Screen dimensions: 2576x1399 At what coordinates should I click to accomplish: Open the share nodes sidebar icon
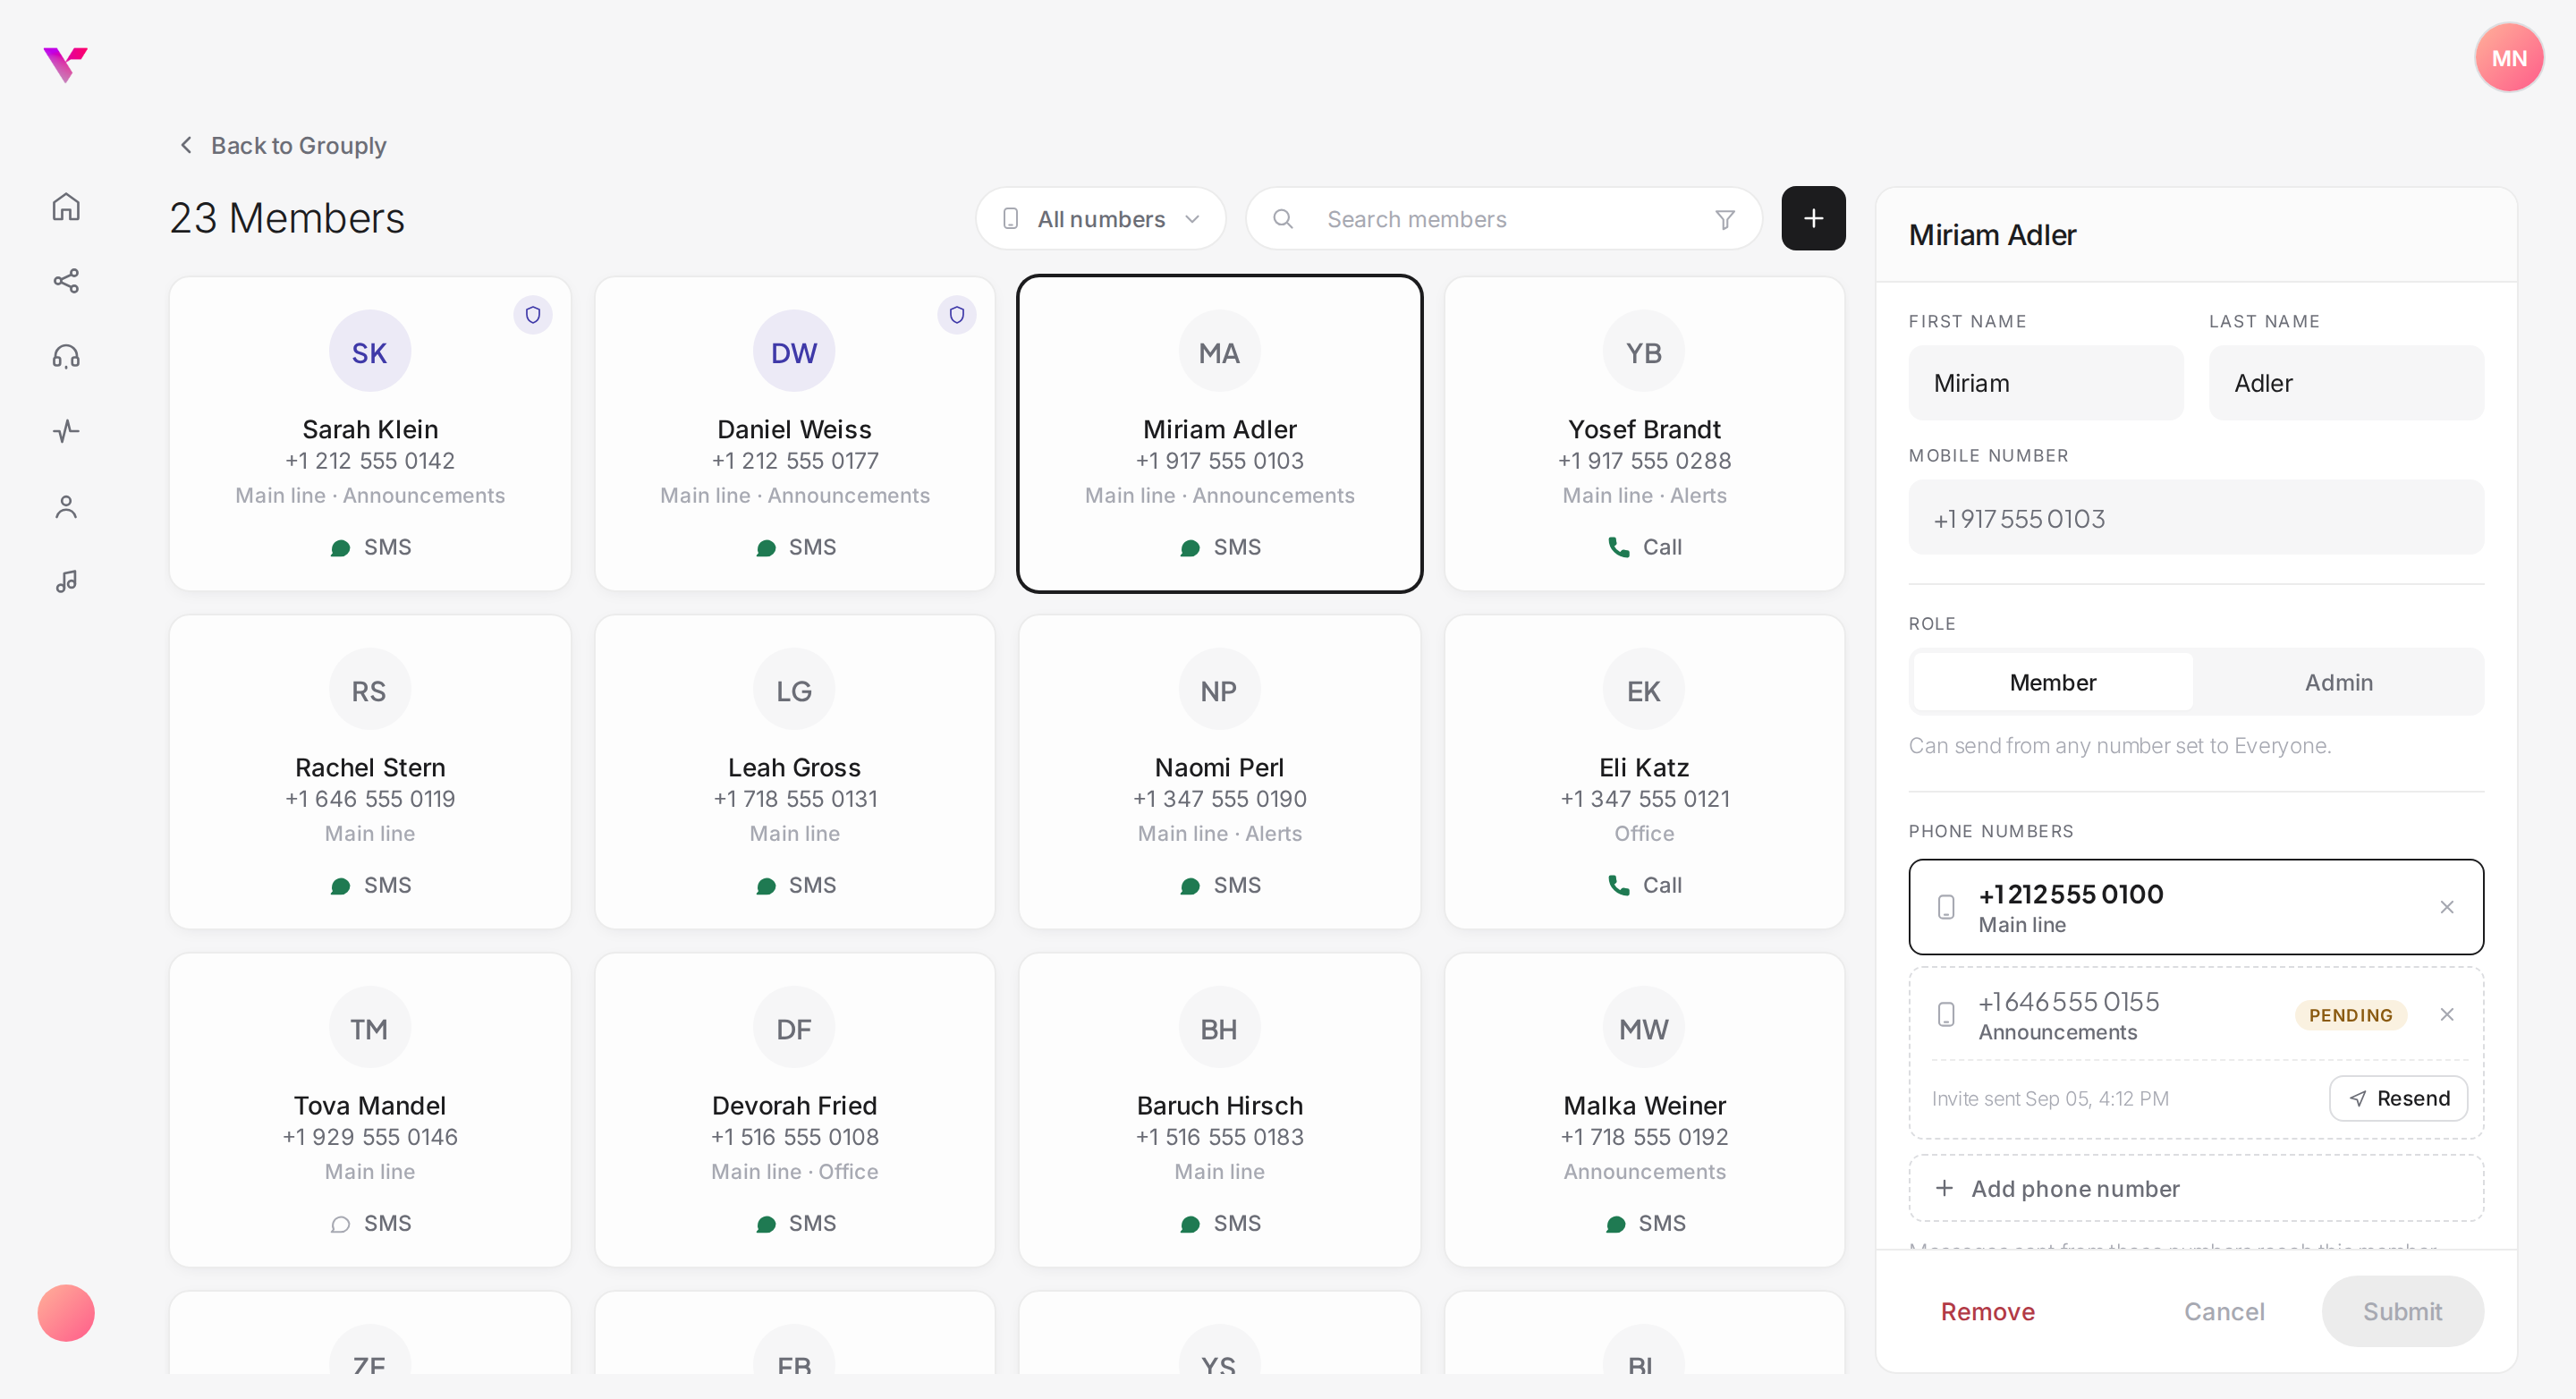pos(66,281)
